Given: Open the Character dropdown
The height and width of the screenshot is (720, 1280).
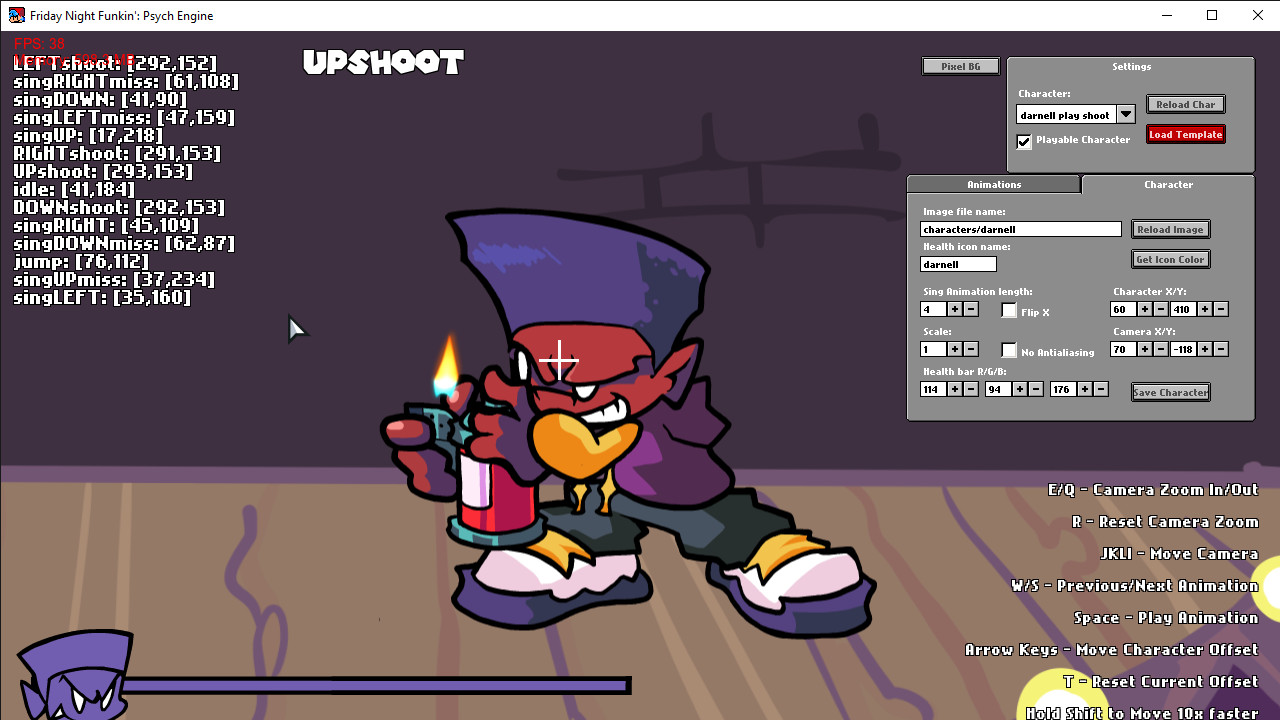Looking at the screenshot, I should (x=1126, y=114).
